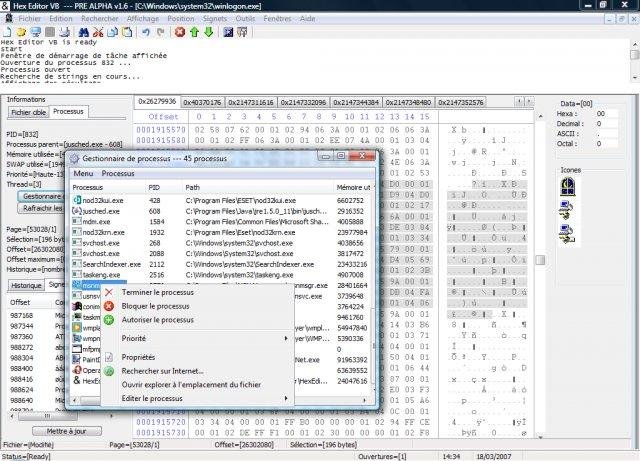Image resolution: width=640 pixels, height=461 pixels.
Task: Click the globe icon beside Rechercher sur Internet
Action: [x=109, y=371]
